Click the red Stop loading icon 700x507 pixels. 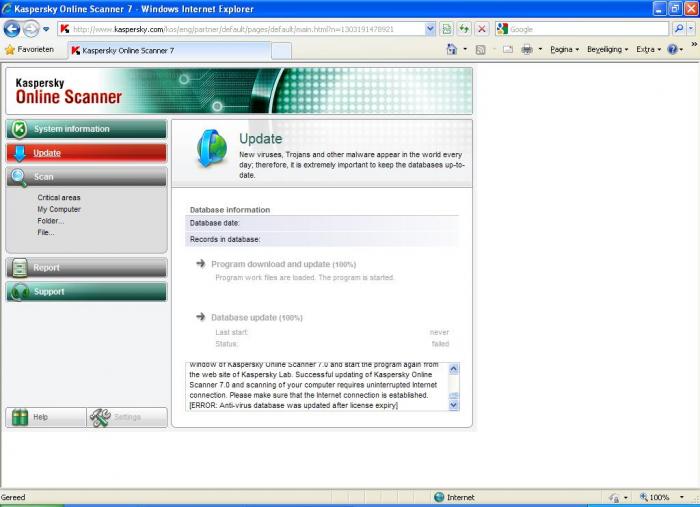tap(482, 29)
